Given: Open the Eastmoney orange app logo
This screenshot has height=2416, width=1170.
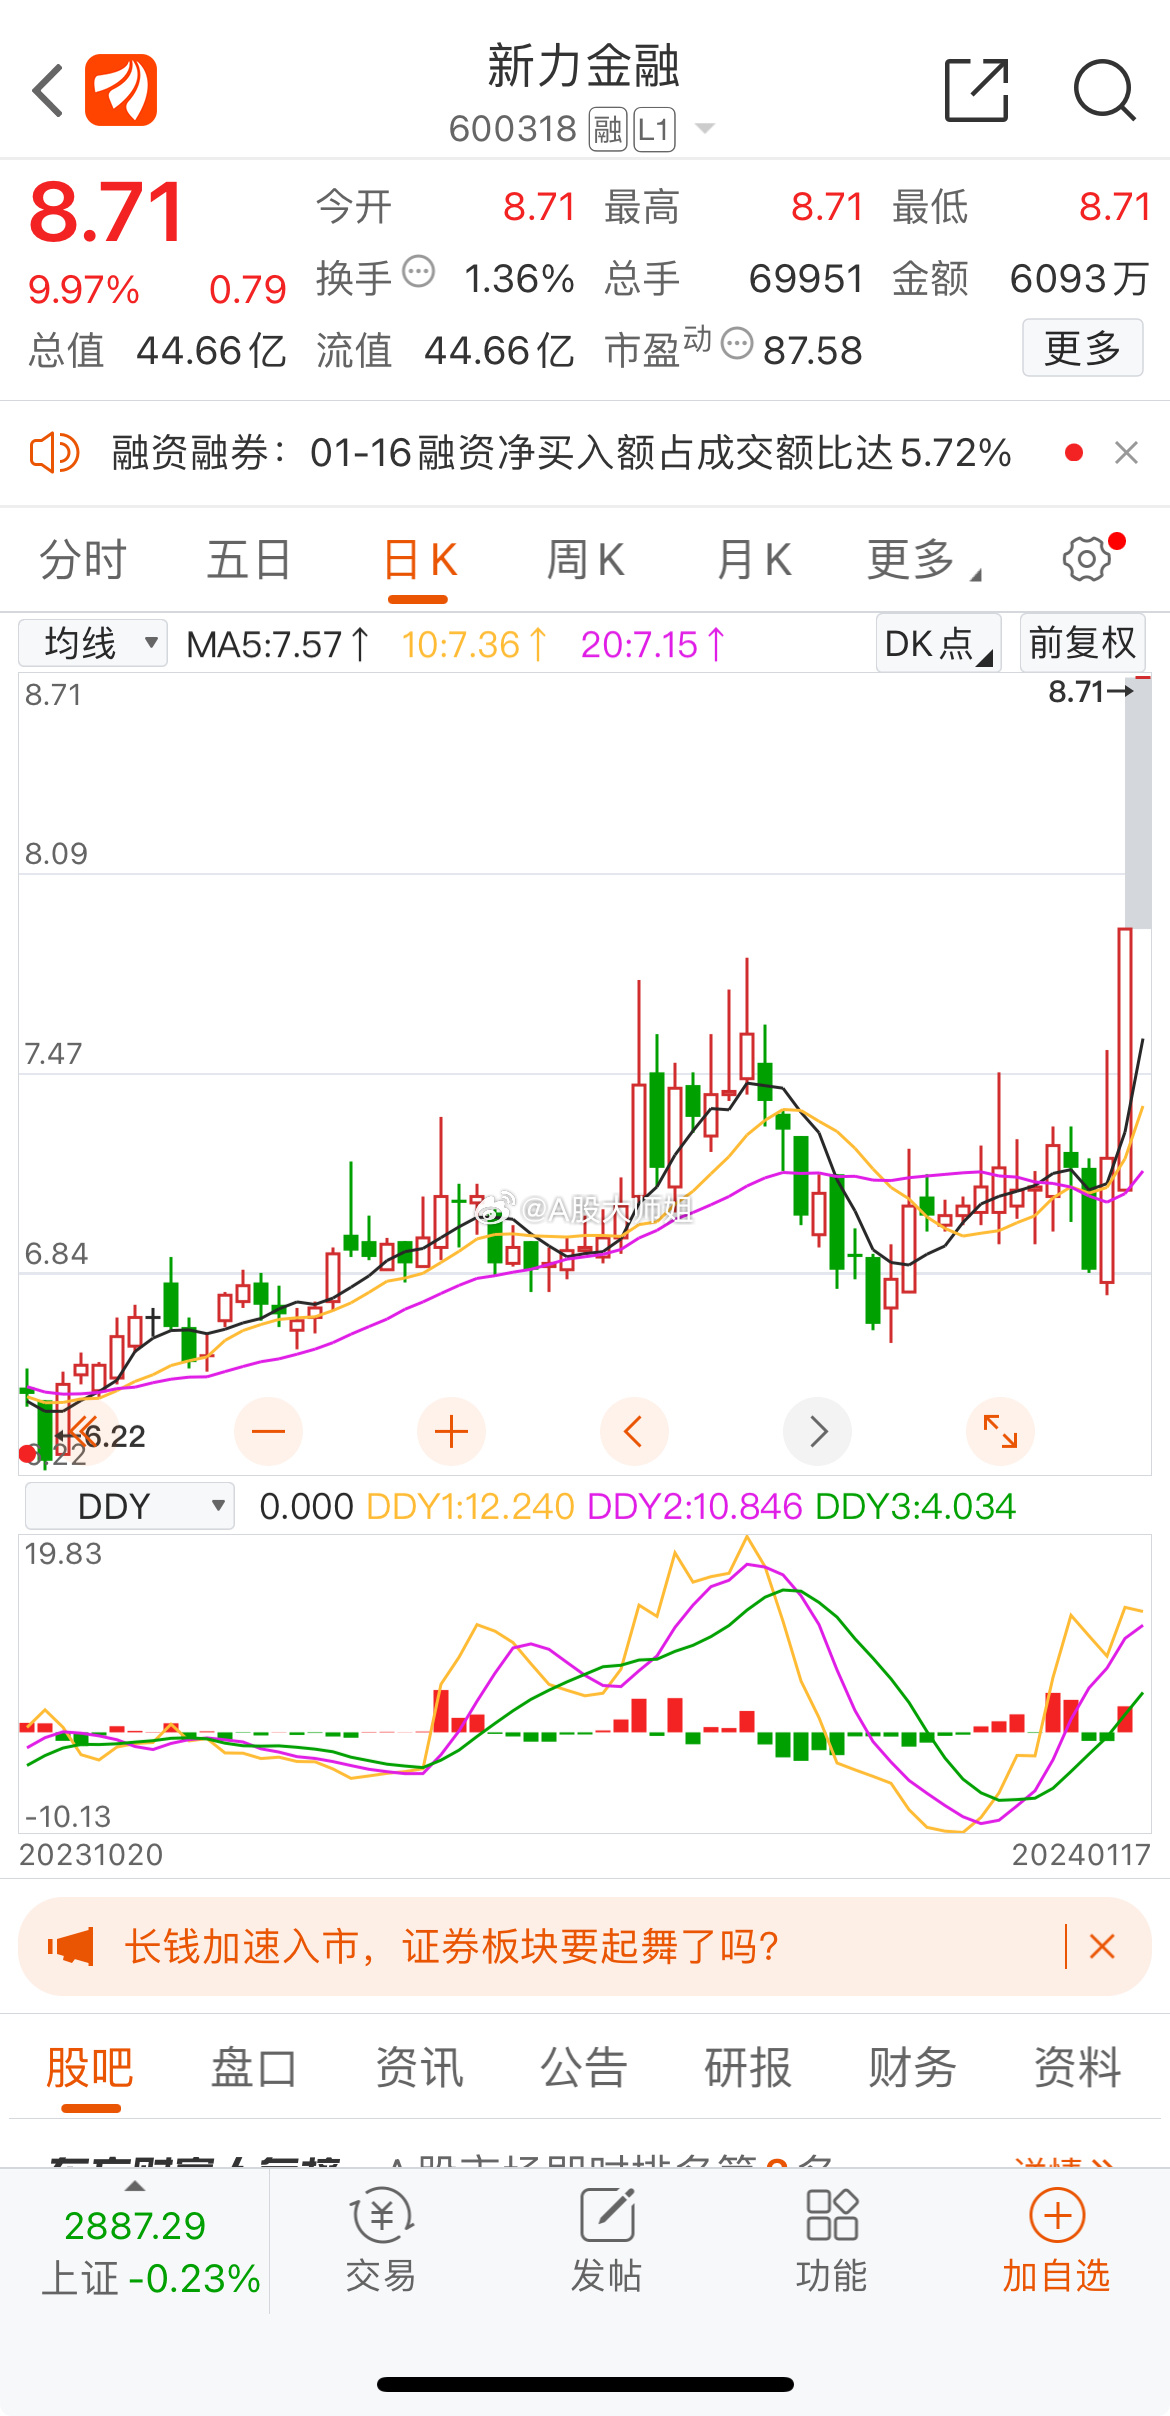Looking at the screenshot, I should tap(121, 90).
